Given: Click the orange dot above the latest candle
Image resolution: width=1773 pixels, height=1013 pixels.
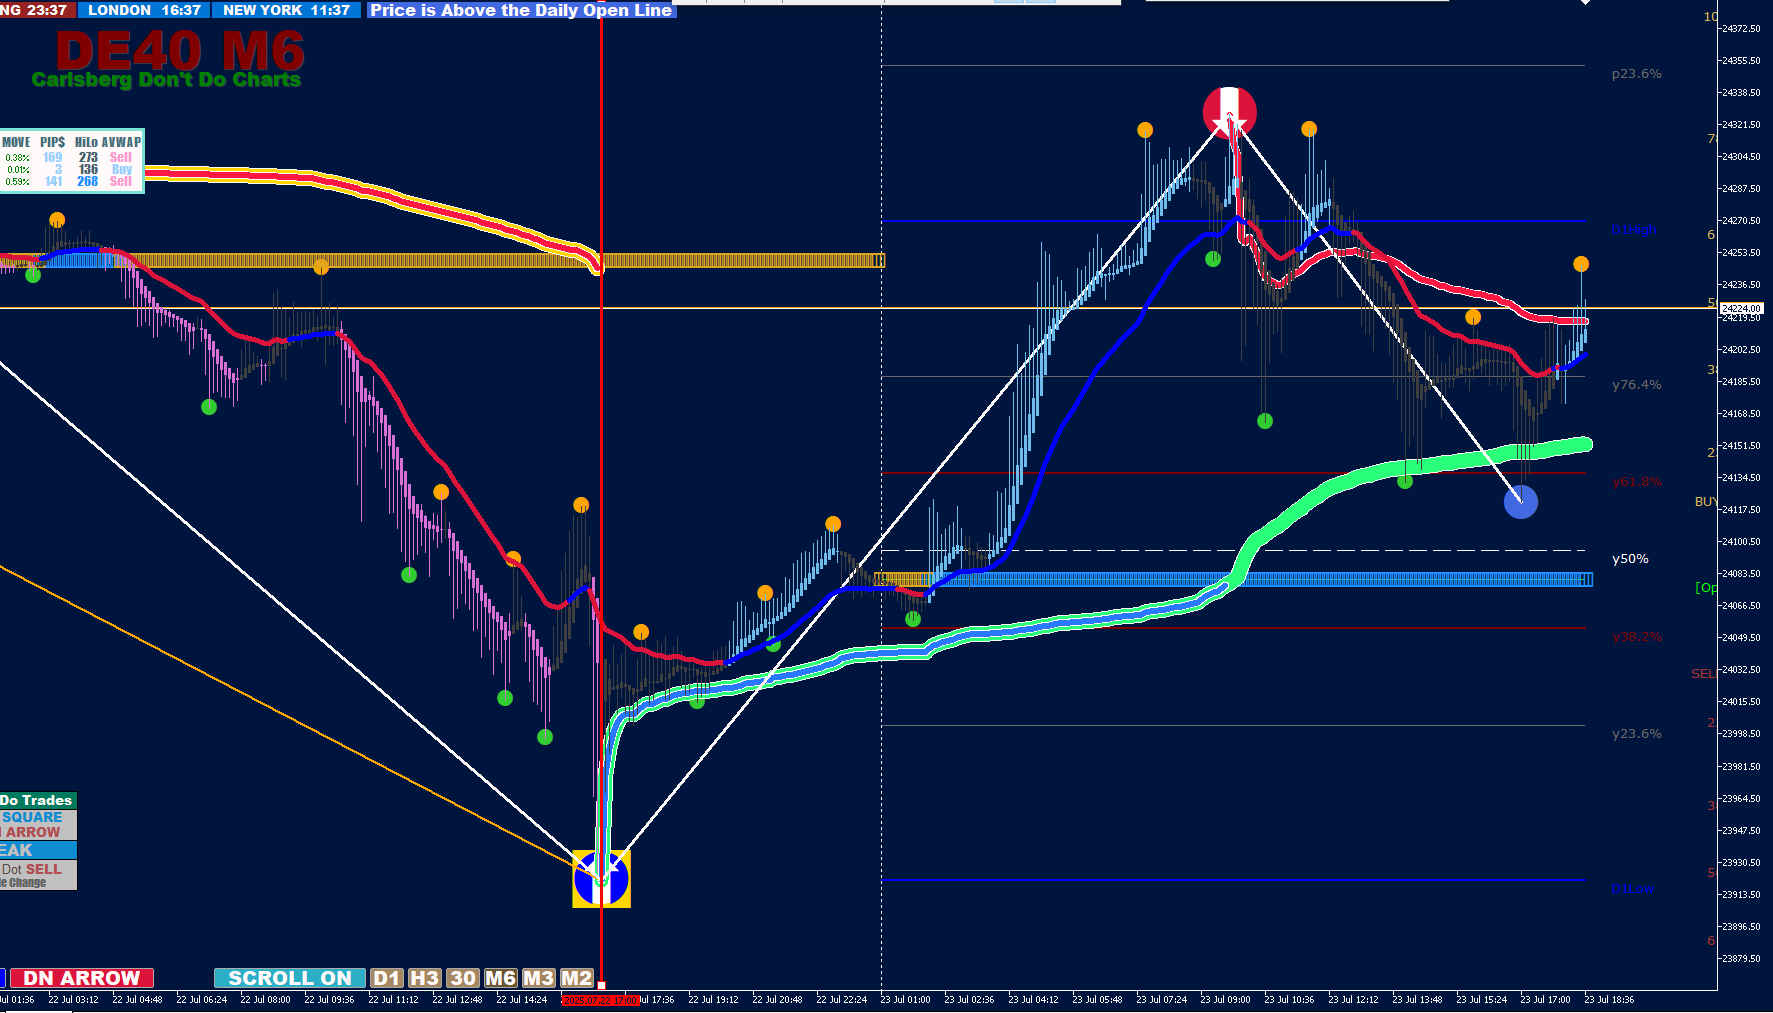Looking at the screenshot, I should (x=1581, y=264).
